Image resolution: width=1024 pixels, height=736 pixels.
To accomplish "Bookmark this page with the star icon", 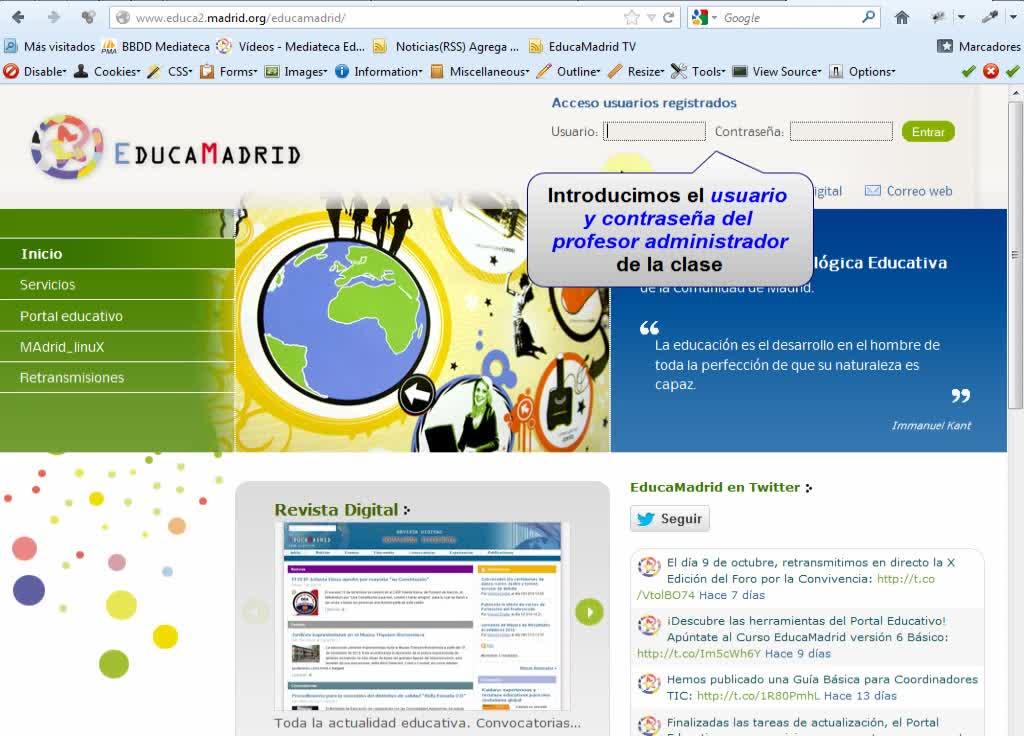I will [x=632, y=18].
